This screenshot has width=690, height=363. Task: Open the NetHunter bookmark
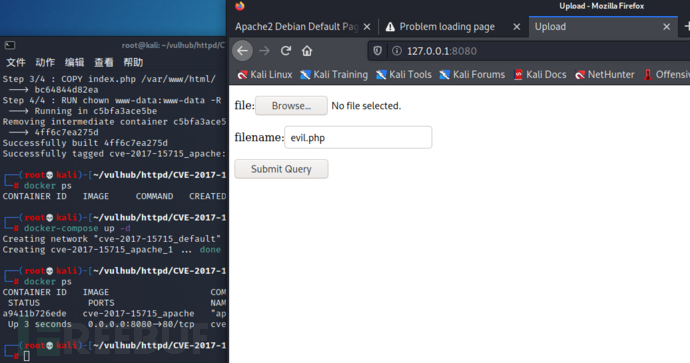pos(605,75)
